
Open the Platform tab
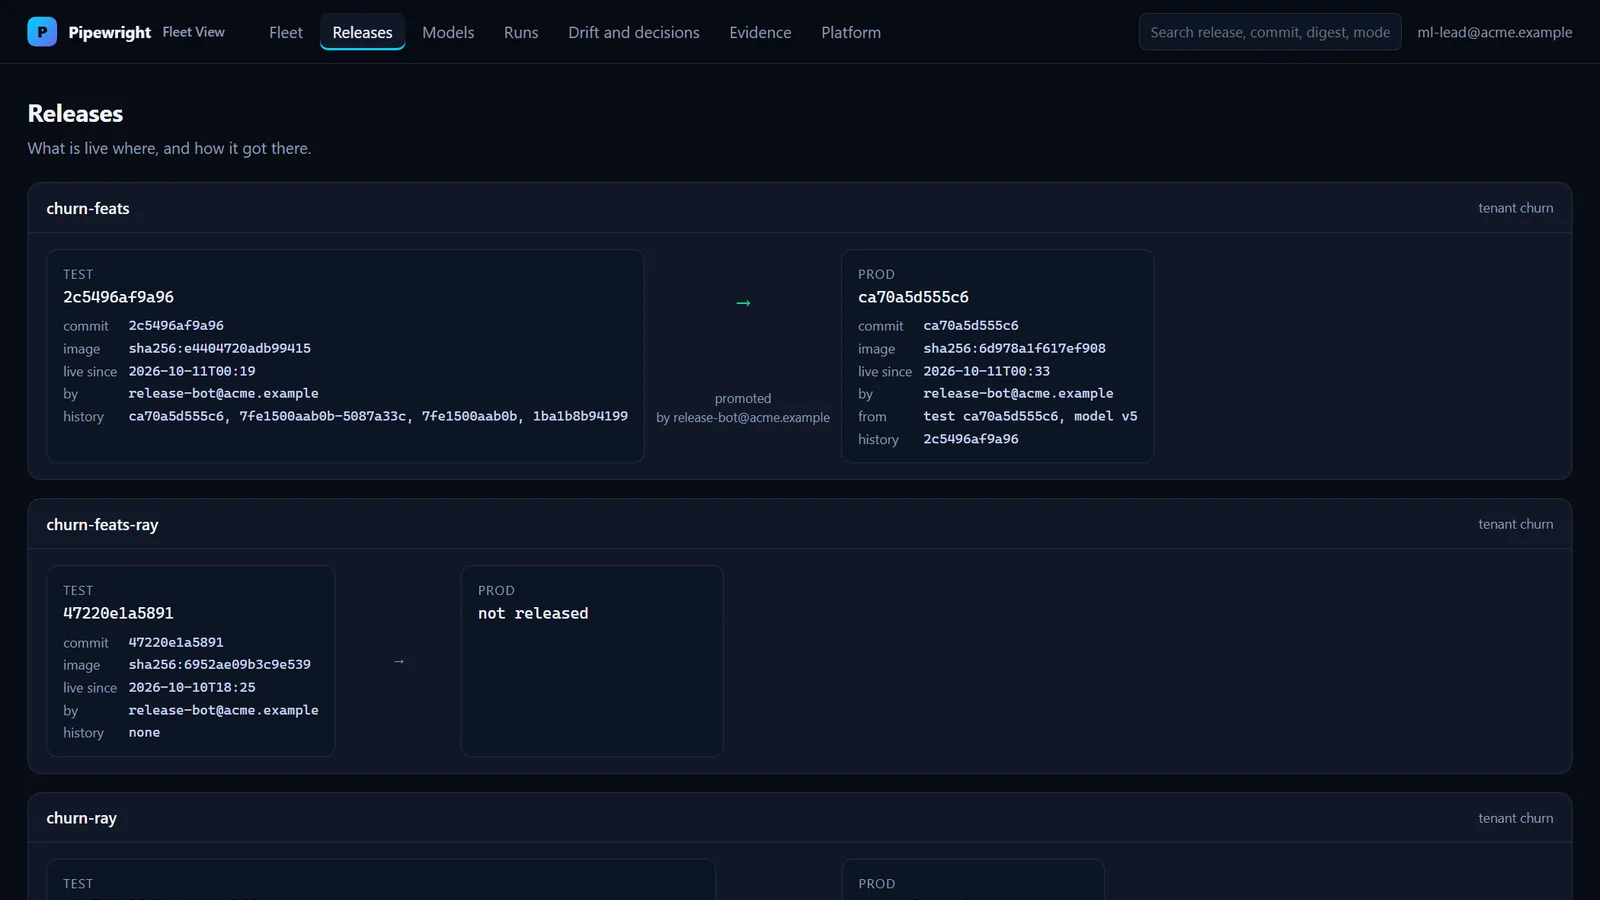tap(851, 32)
